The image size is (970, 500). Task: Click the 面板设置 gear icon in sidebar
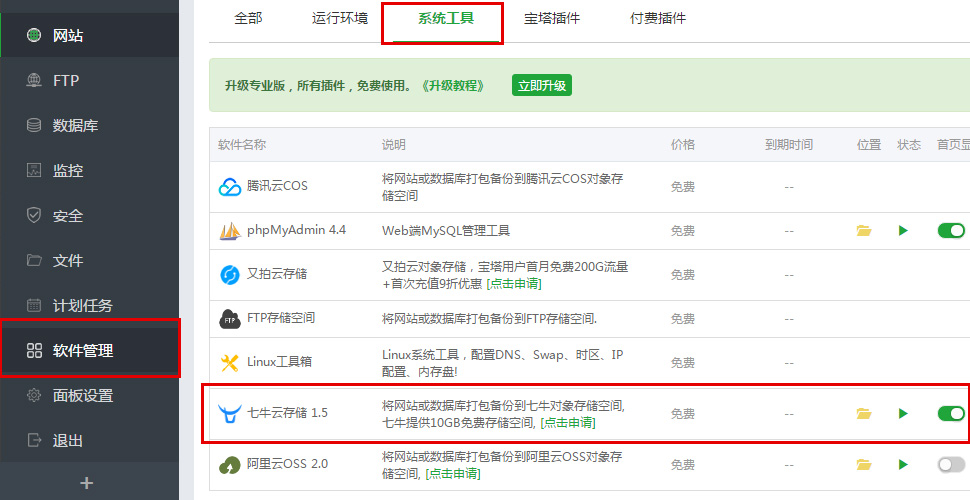point(34,395)
